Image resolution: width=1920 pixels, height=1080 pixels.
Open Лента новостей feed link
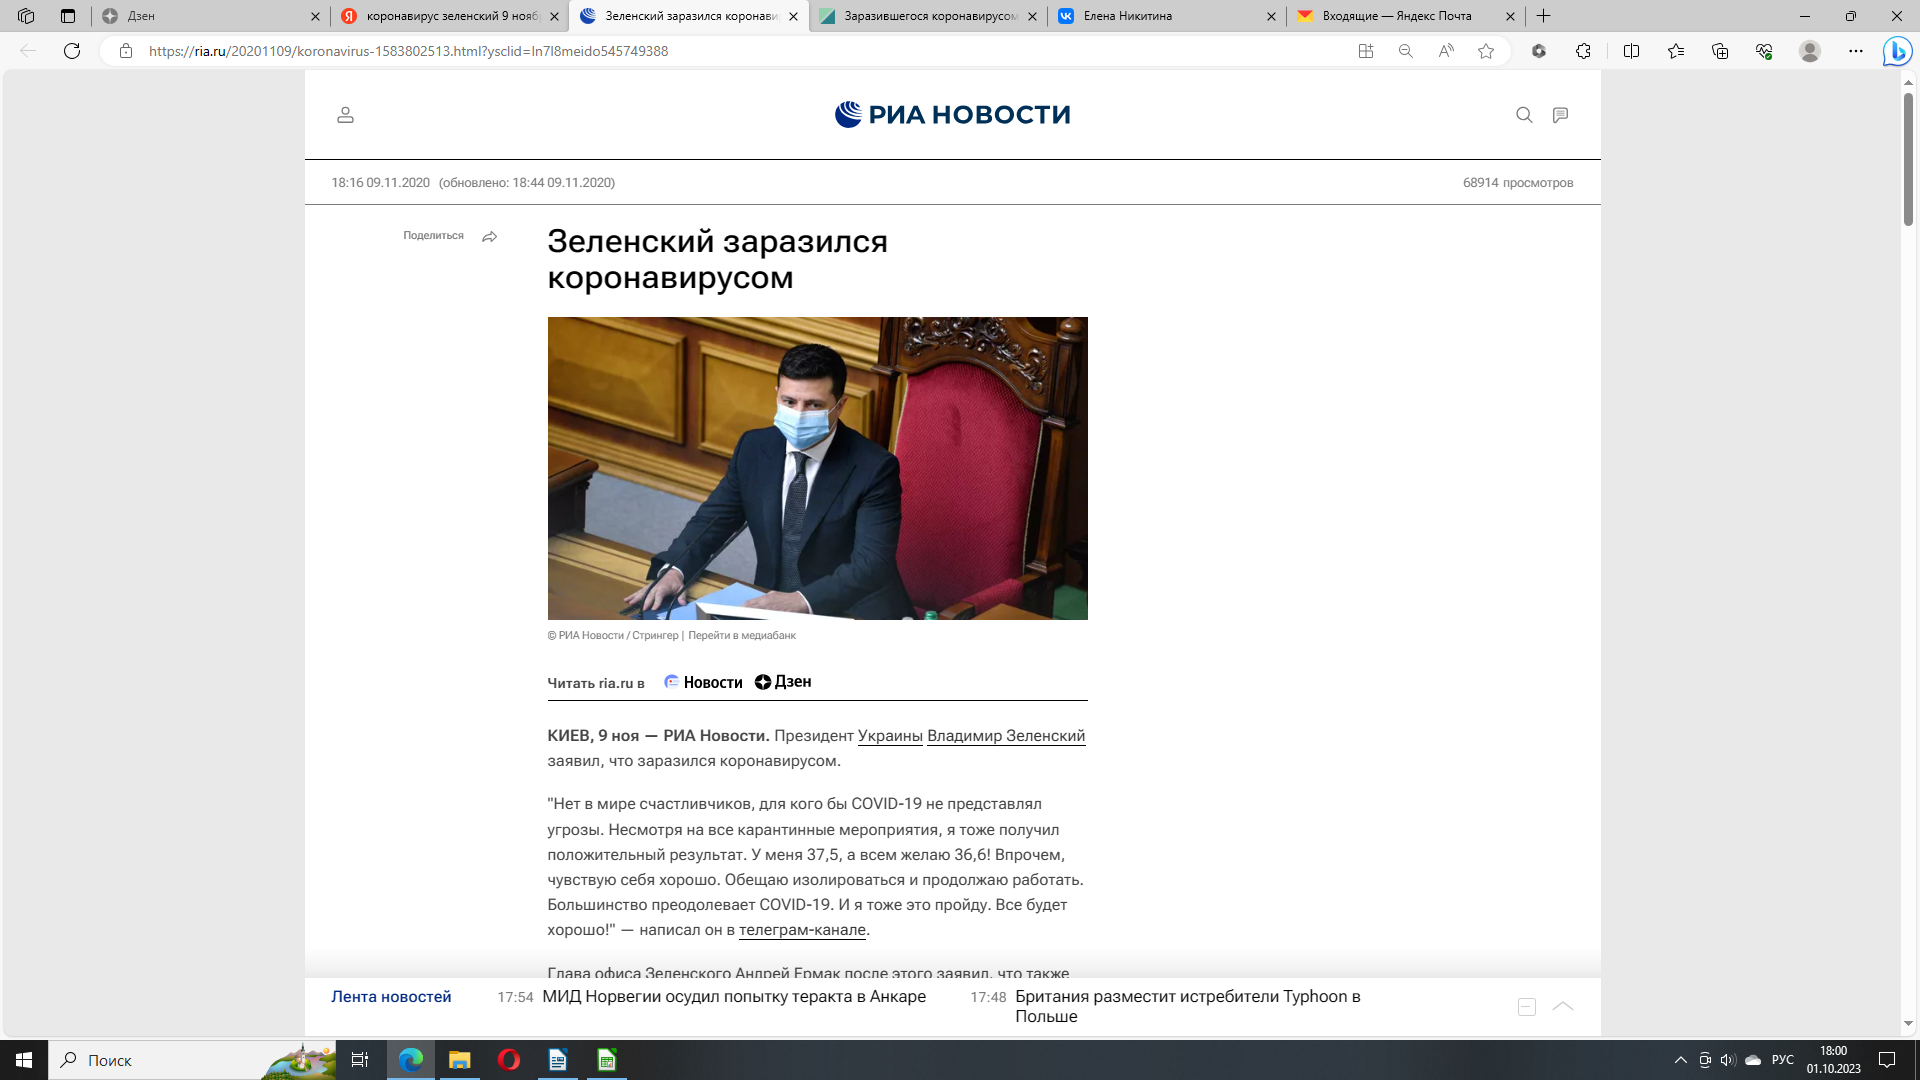coord(391,997)
